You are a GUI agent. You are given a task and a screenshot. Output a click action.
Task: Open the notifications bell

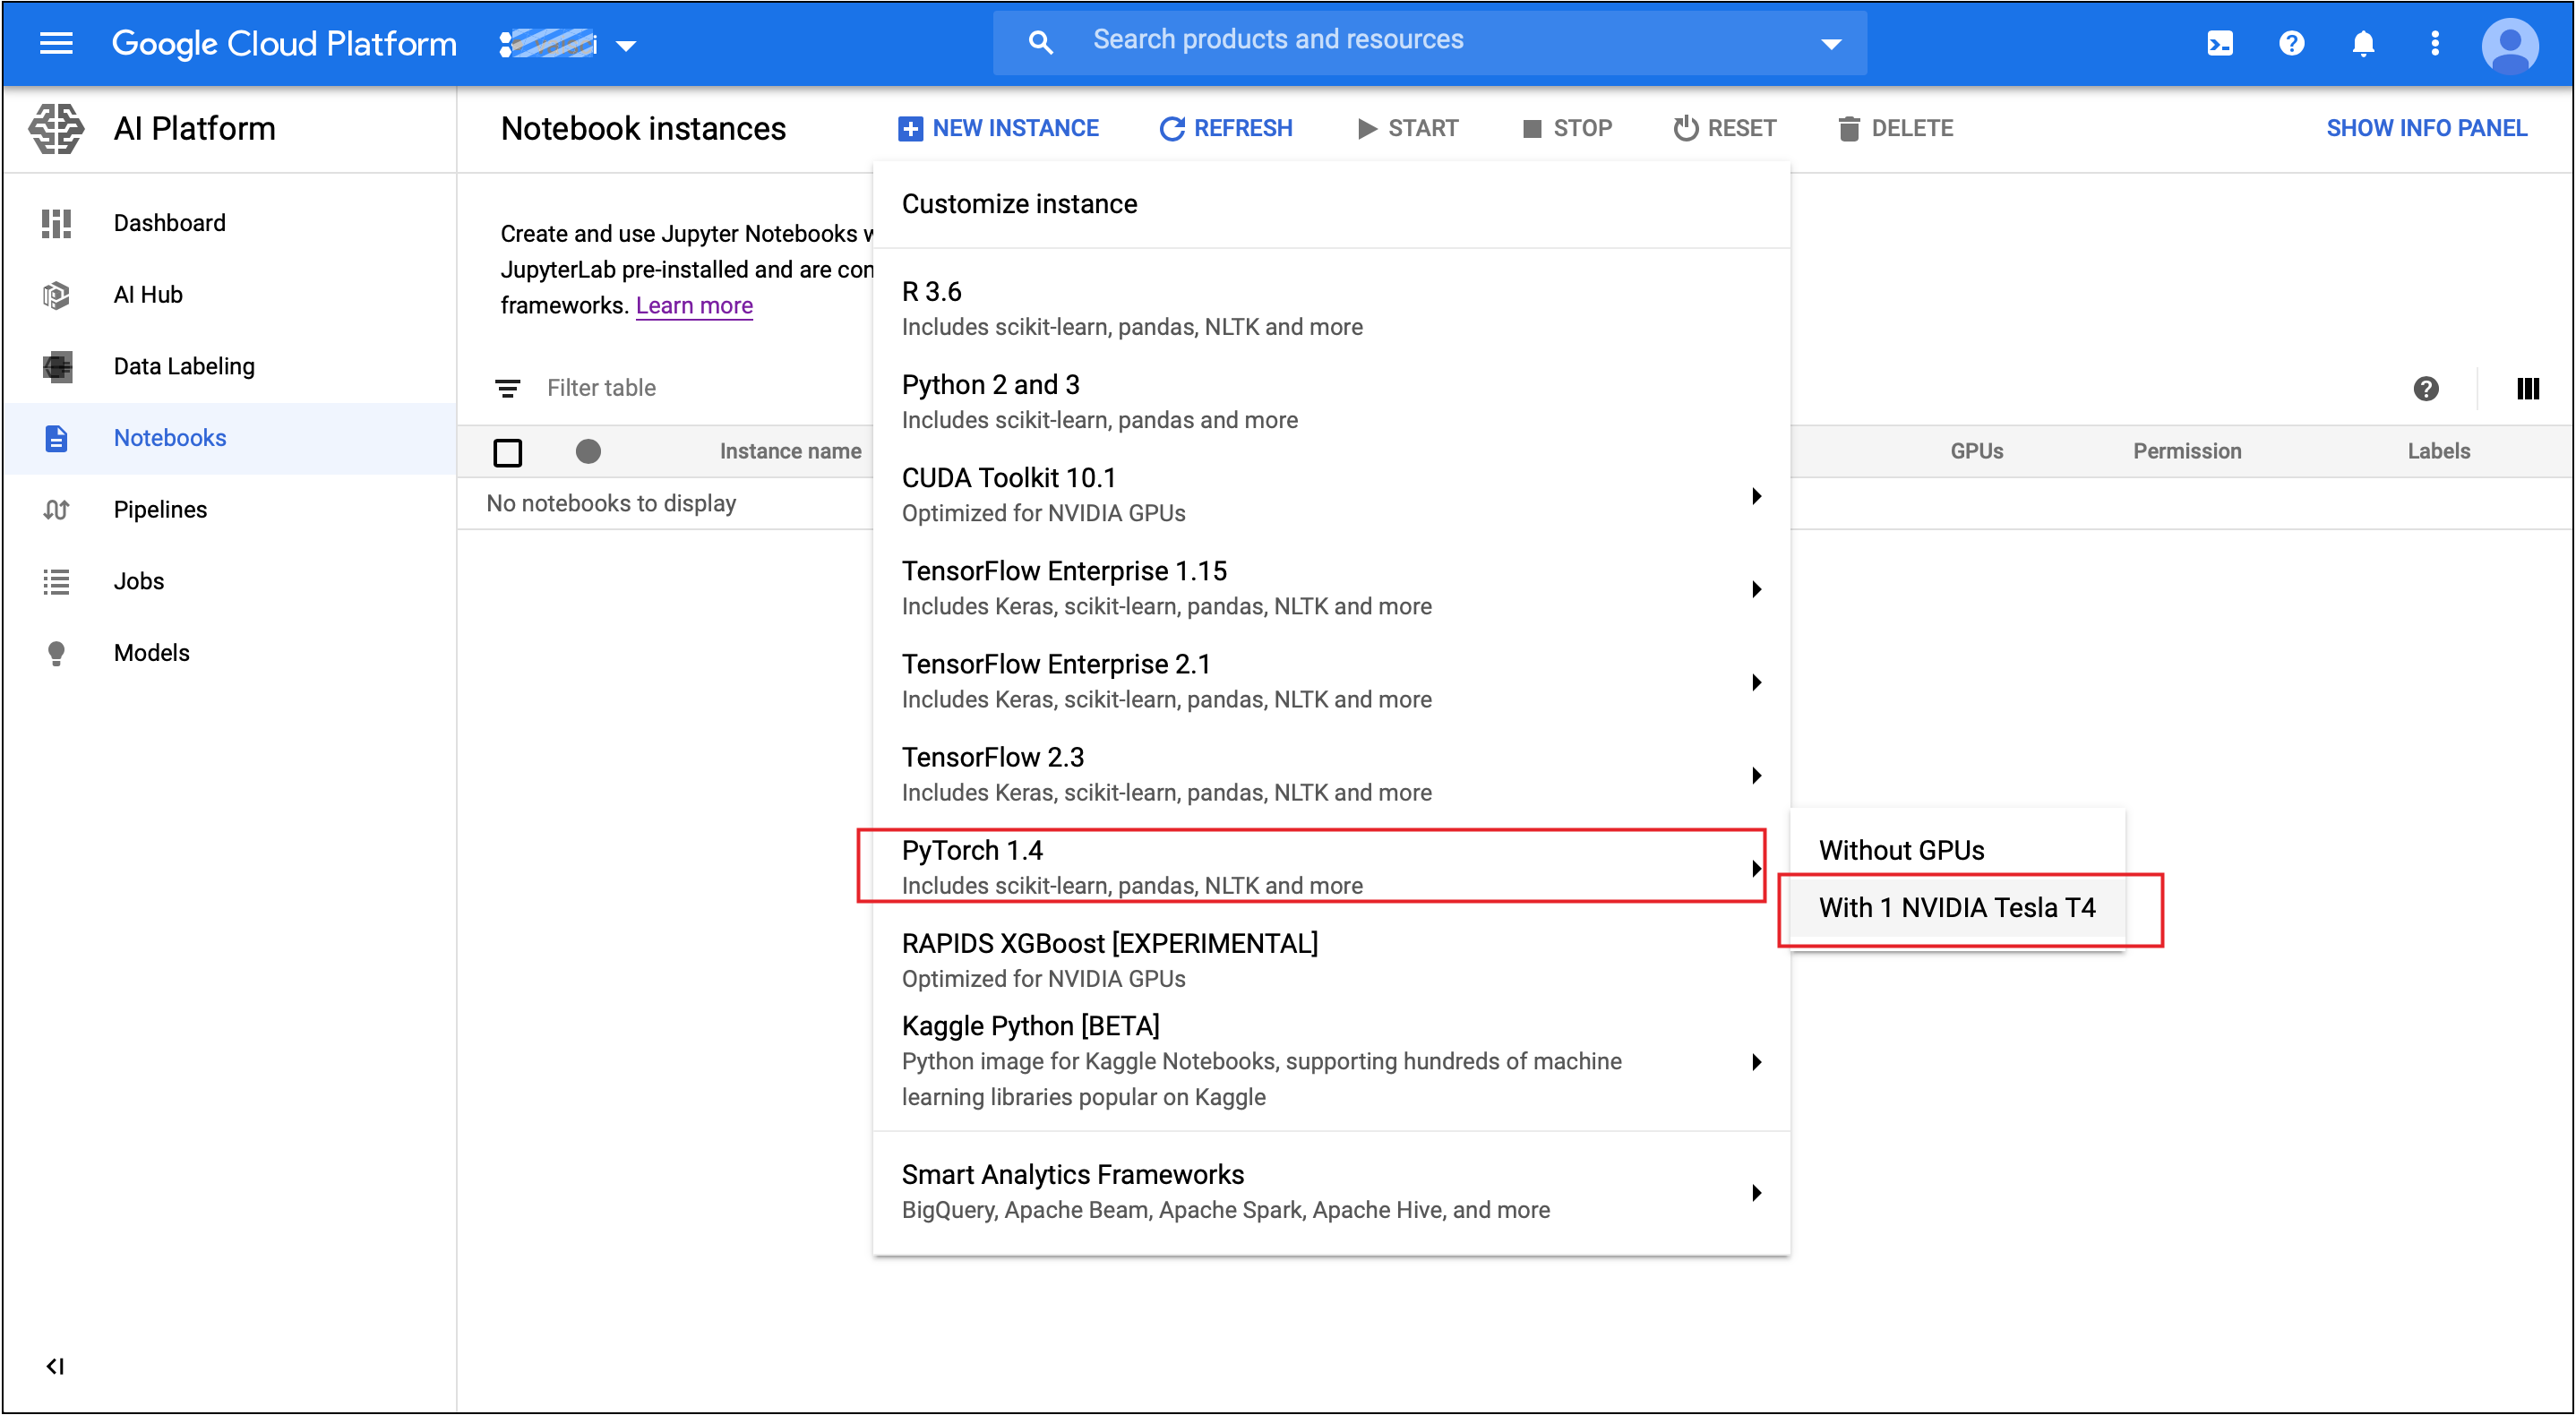point(2363,43)
